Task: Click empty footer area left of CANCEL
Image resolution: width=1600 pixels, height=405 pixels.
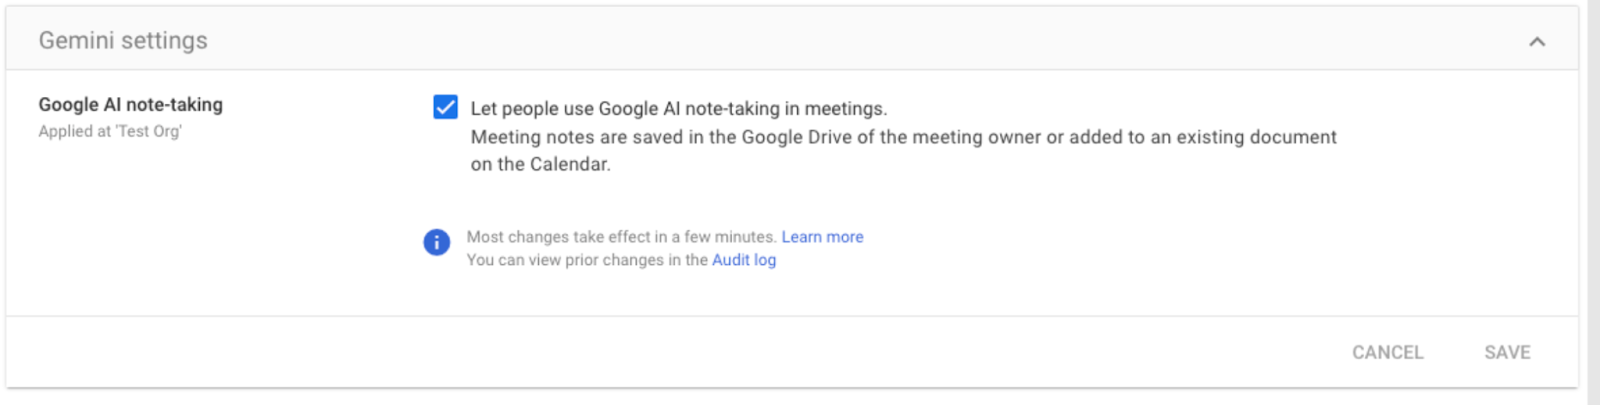Action: click(700, 352)
